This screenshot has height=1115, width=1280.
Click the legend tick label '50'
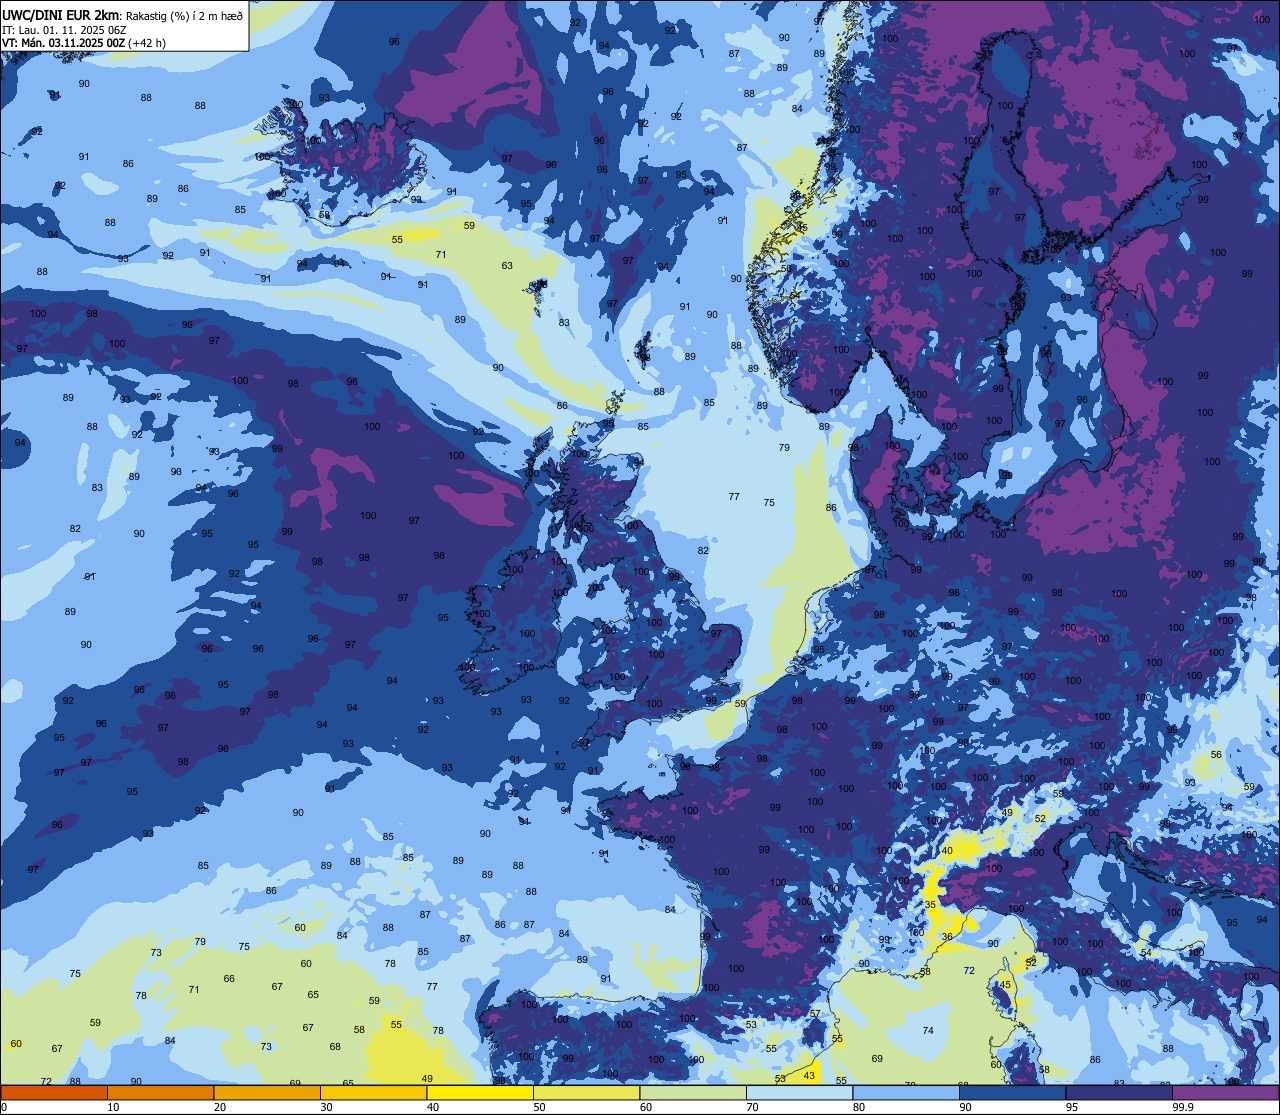pyautogui.click(x=539, y=1107)
